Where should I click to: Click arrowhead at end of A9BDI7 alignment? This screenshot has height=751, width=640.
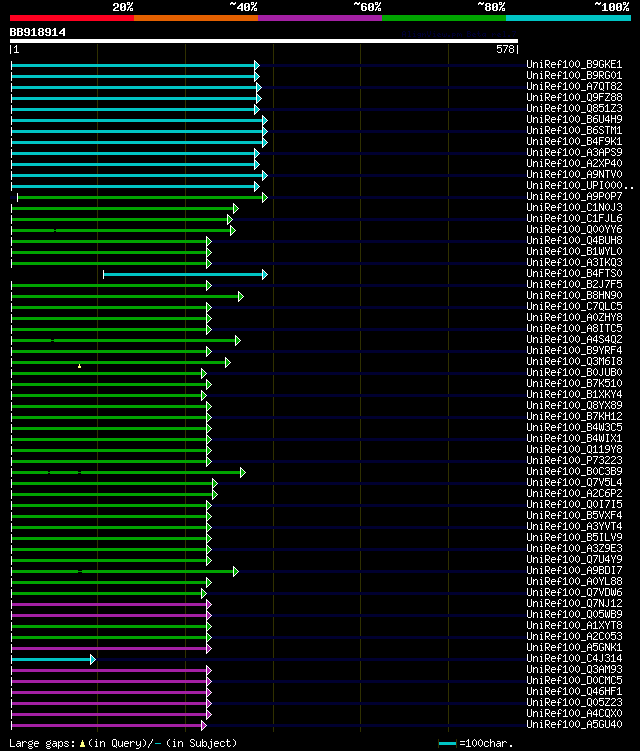236,571
